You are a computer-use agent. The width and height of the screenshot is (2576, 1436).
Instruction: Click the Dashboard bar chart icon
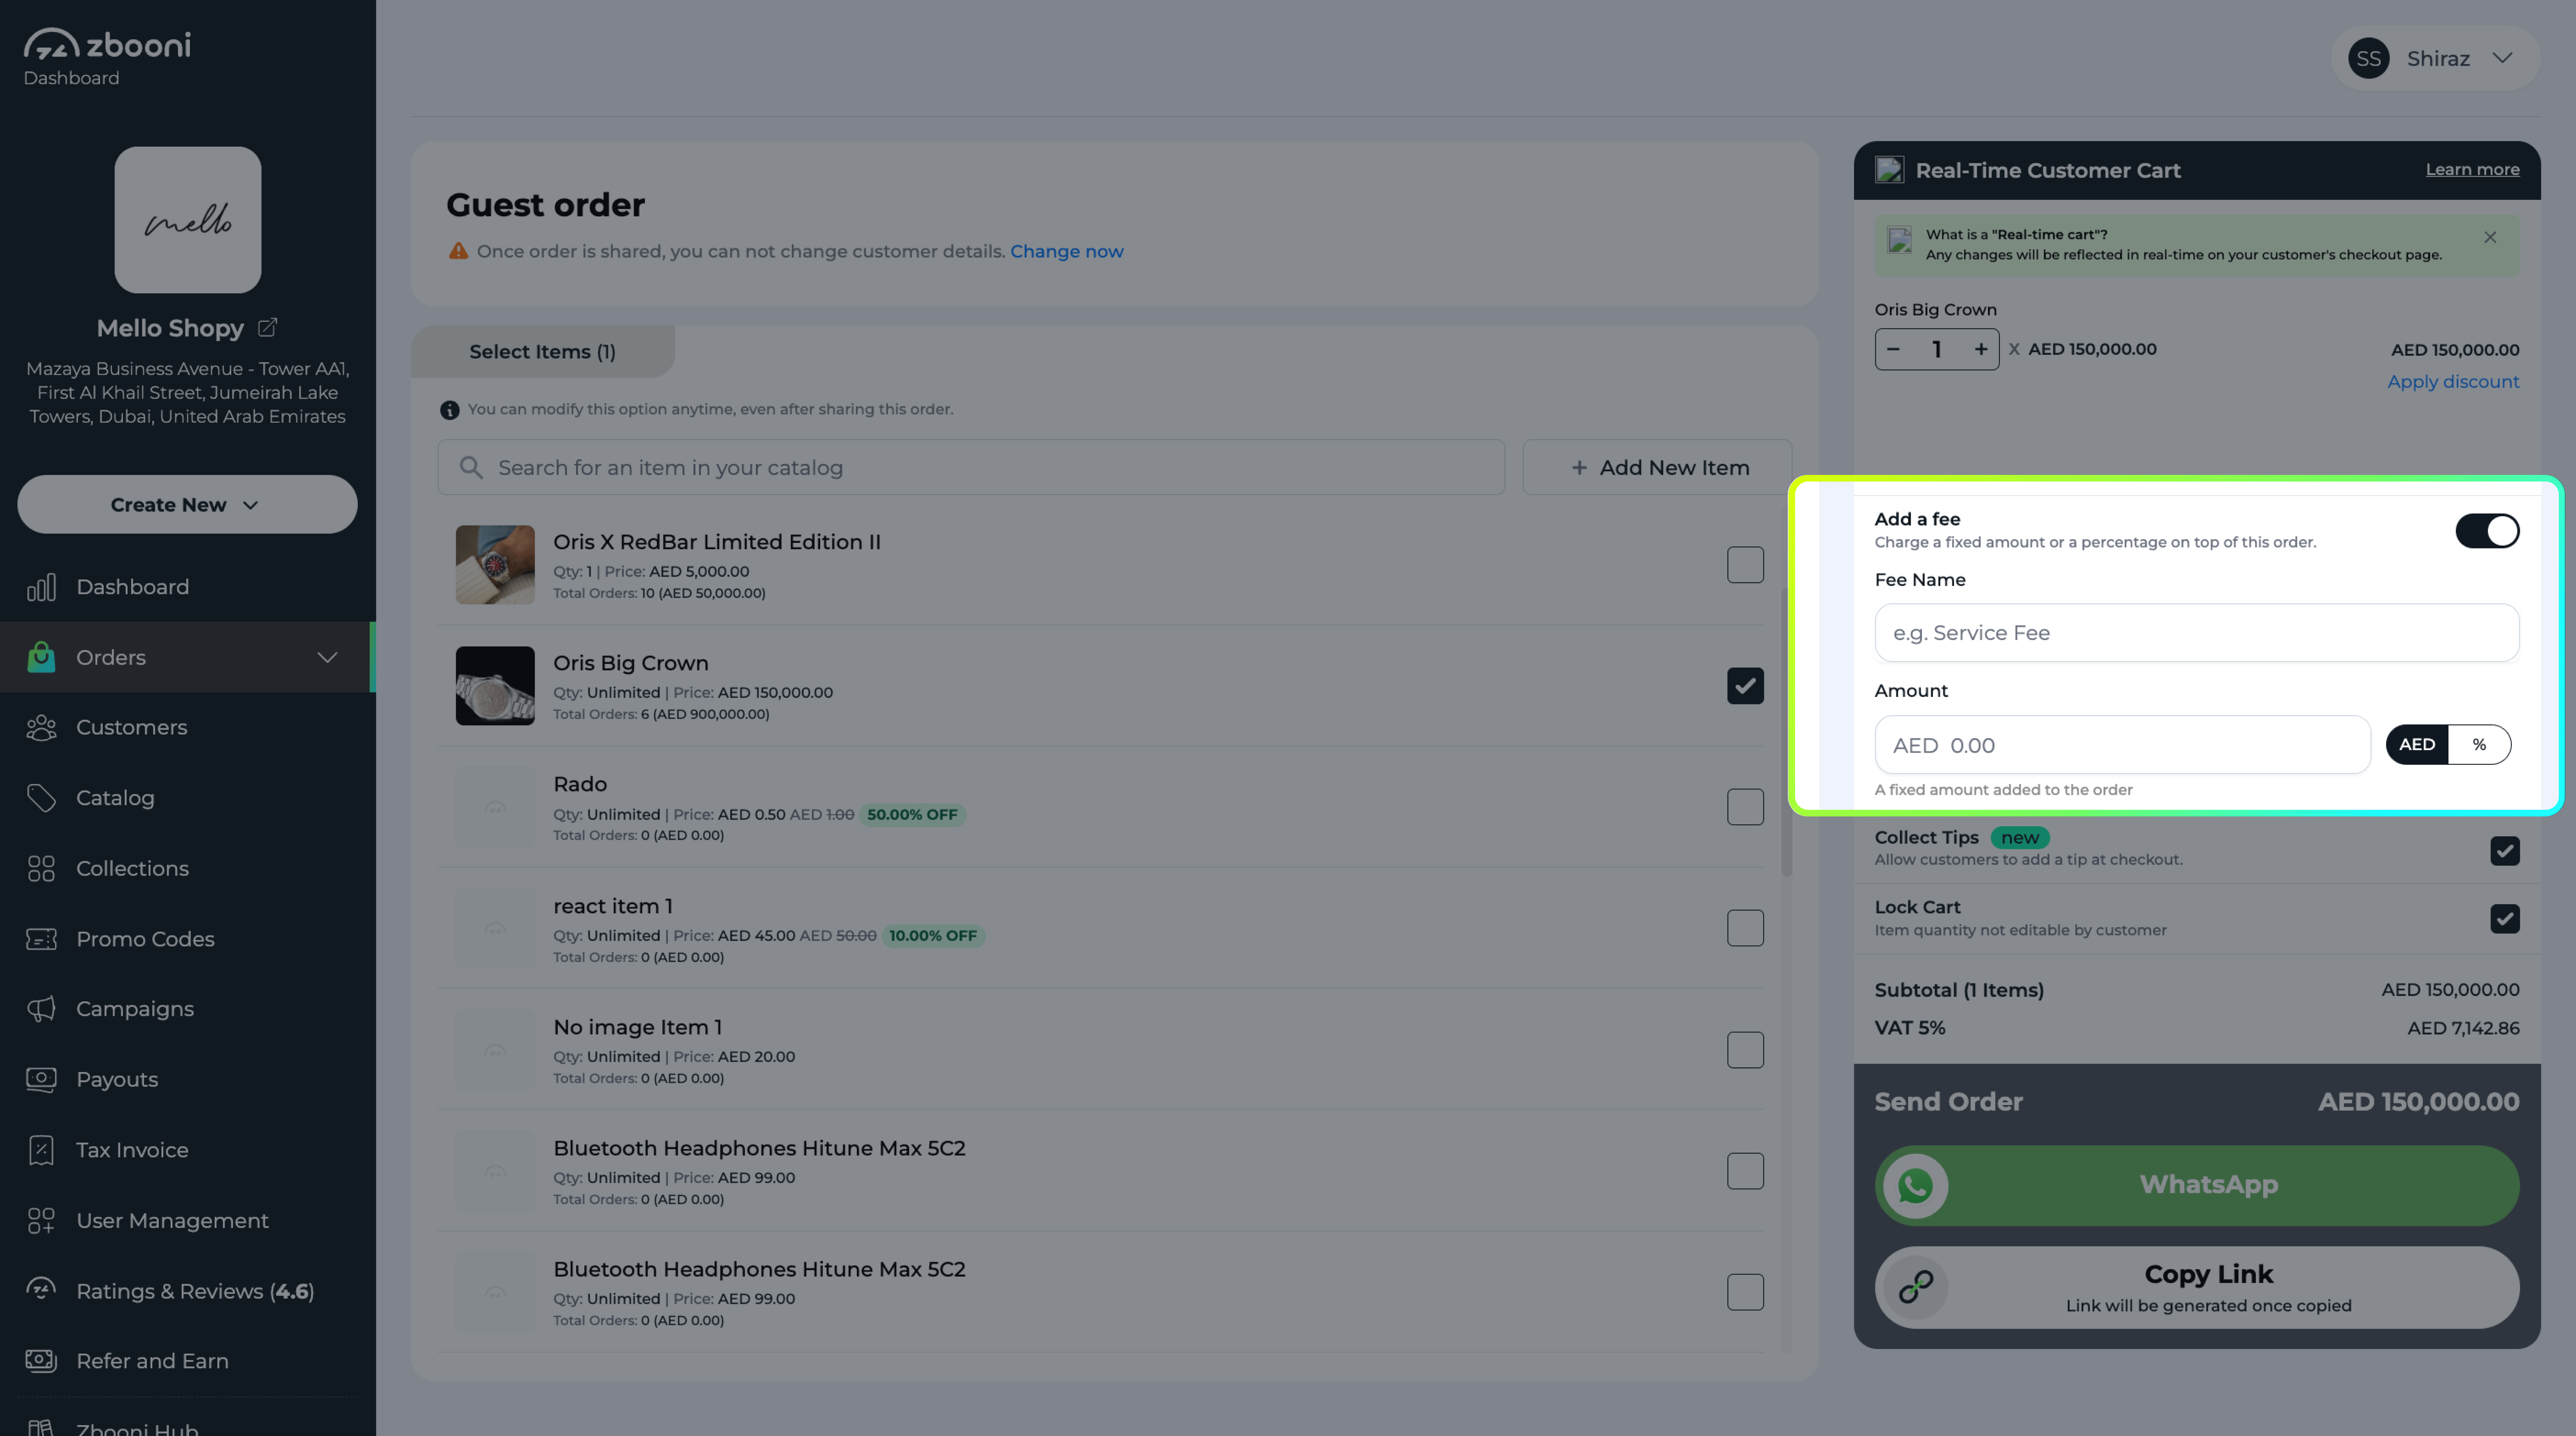coord(41,587)
